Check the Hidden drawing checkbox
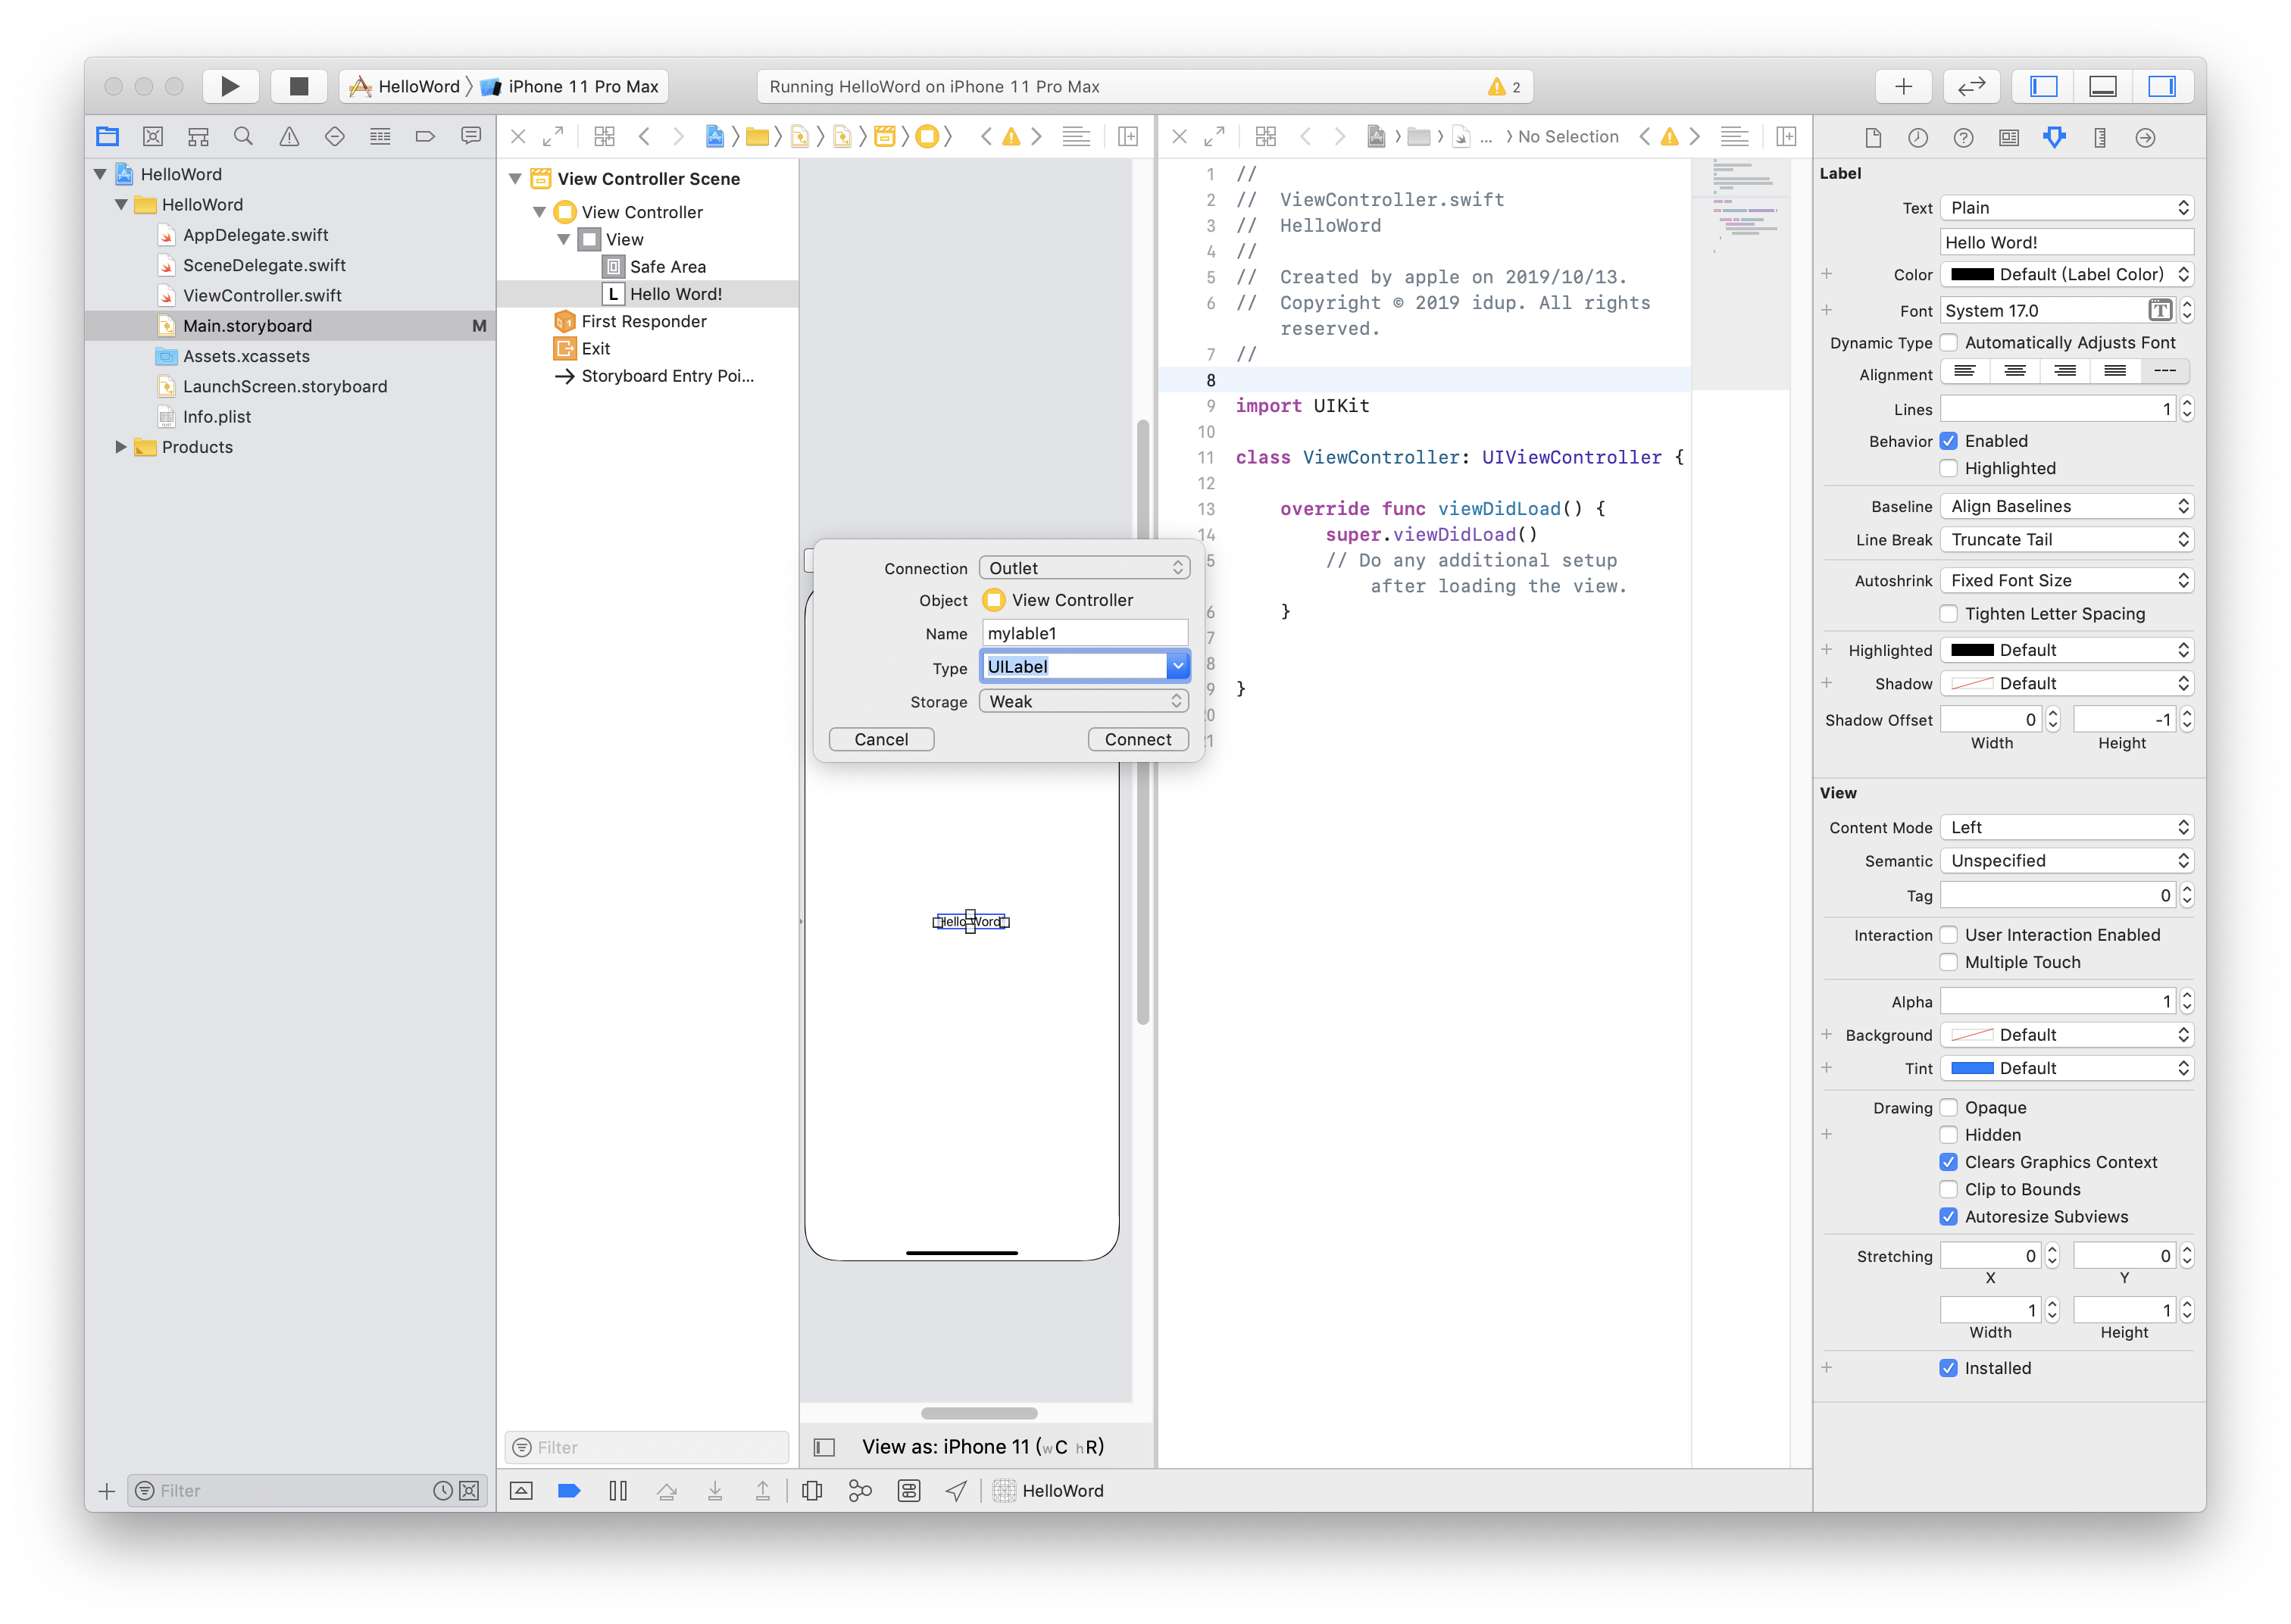This screenshot has width=2291, height=1624. (x=1948, y=1135)
